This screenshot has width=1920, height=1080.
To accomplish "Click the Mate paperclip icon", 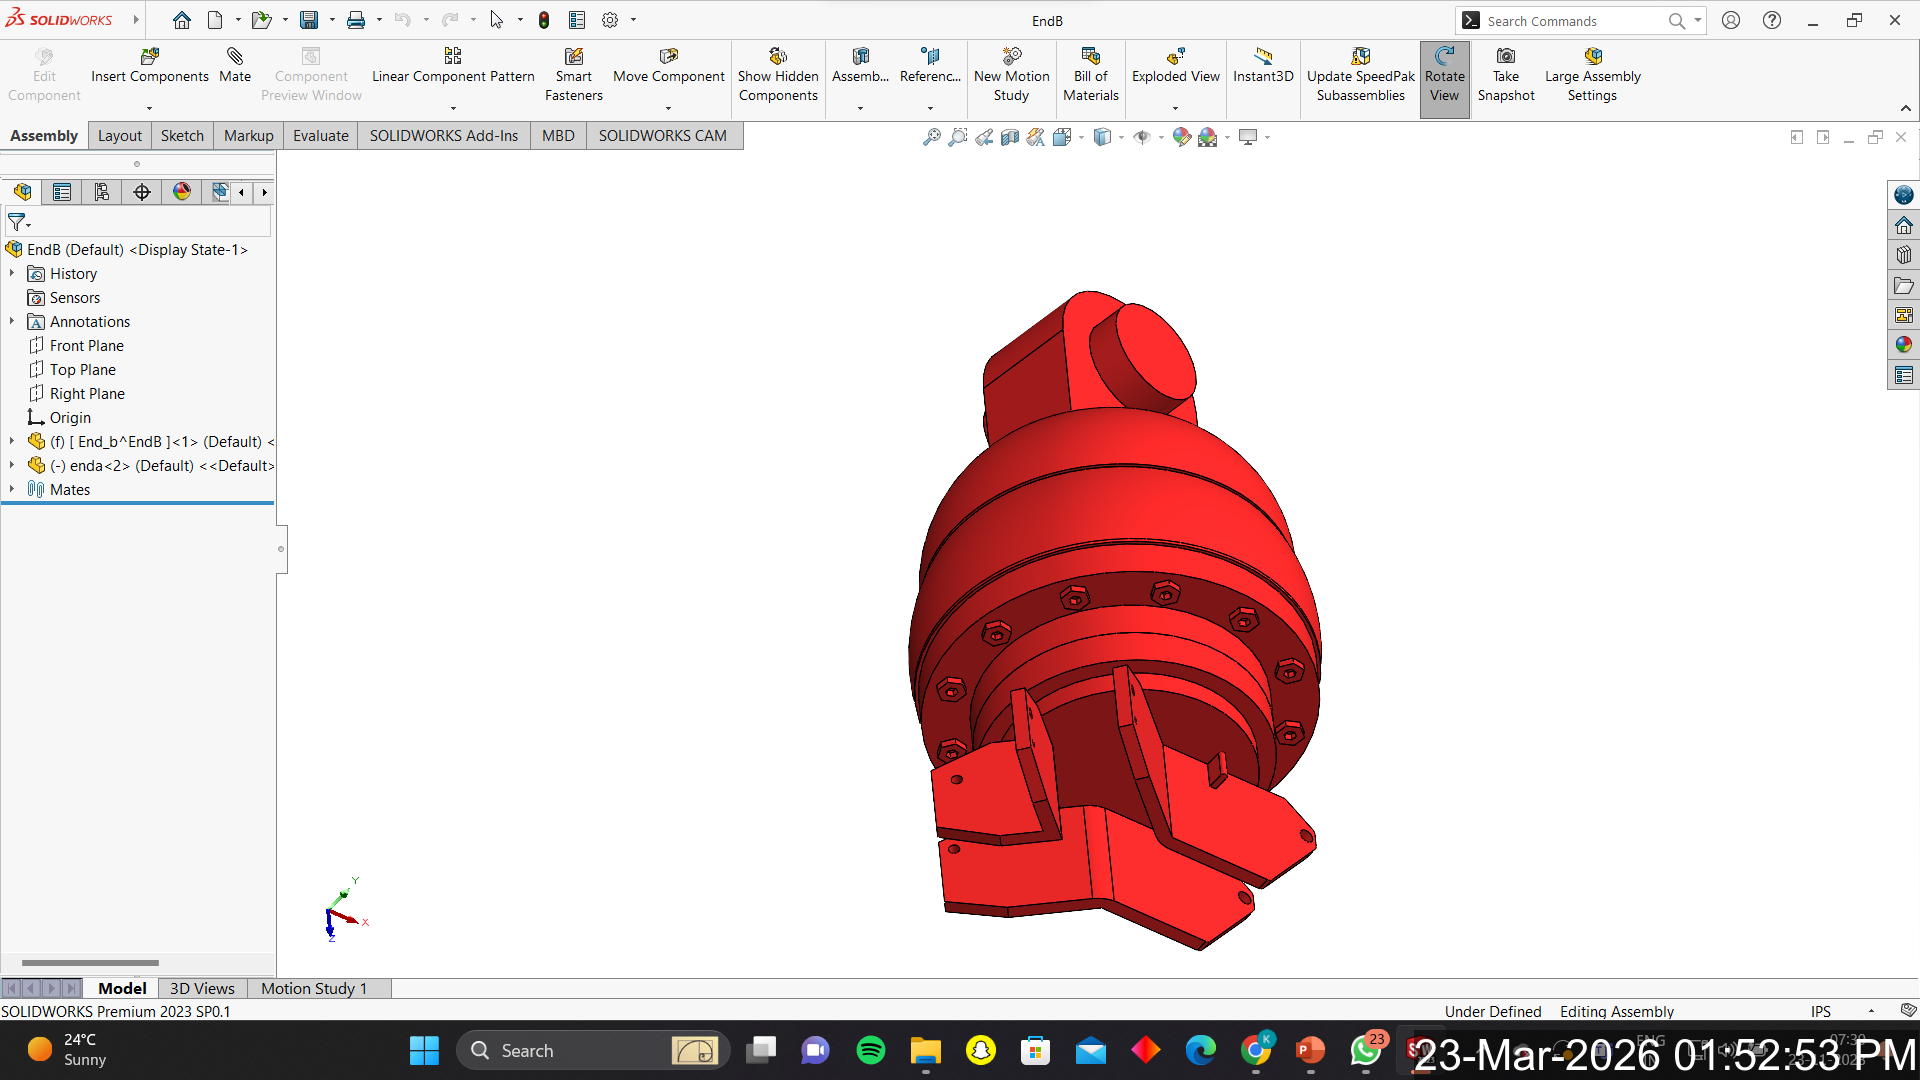I will click(x=235, y=57).
